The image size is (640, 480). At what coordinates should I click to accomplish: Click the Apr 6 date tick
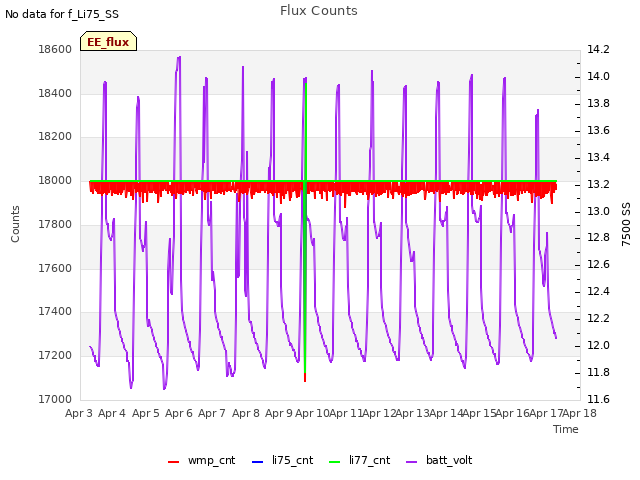[179, 413]
